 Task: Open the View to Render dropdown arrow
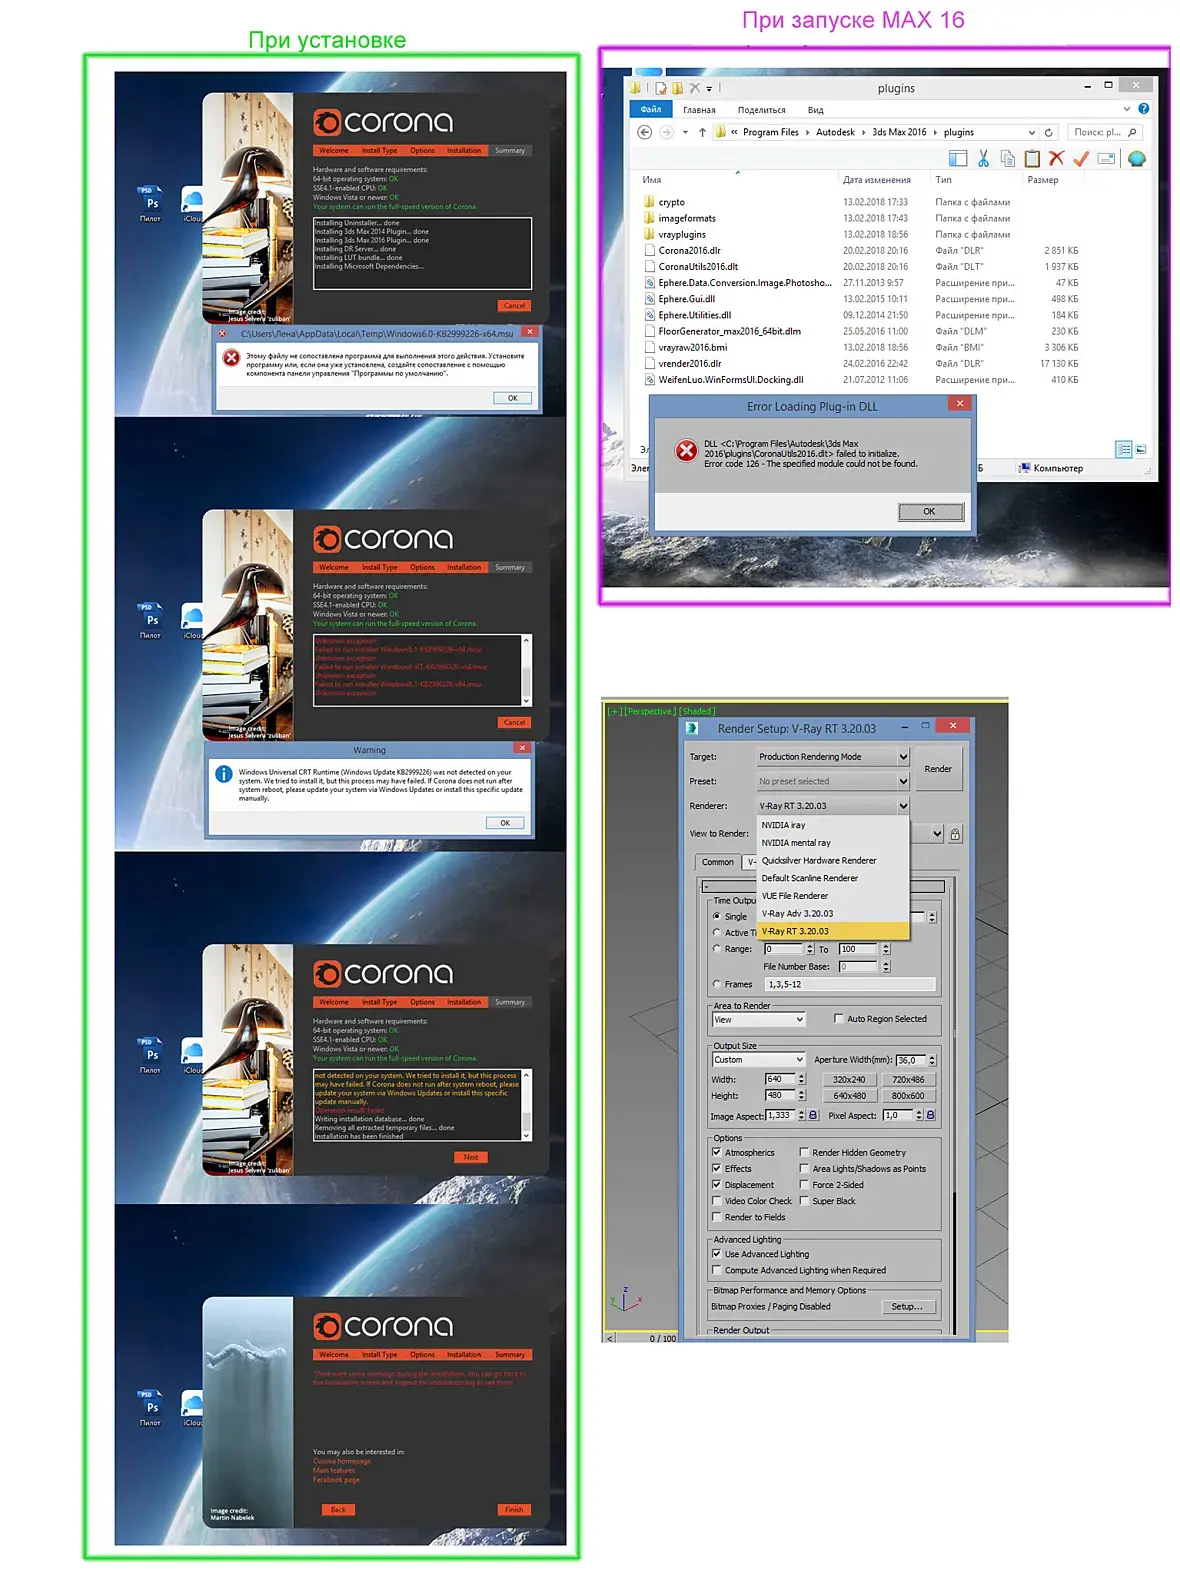[937, 834]
